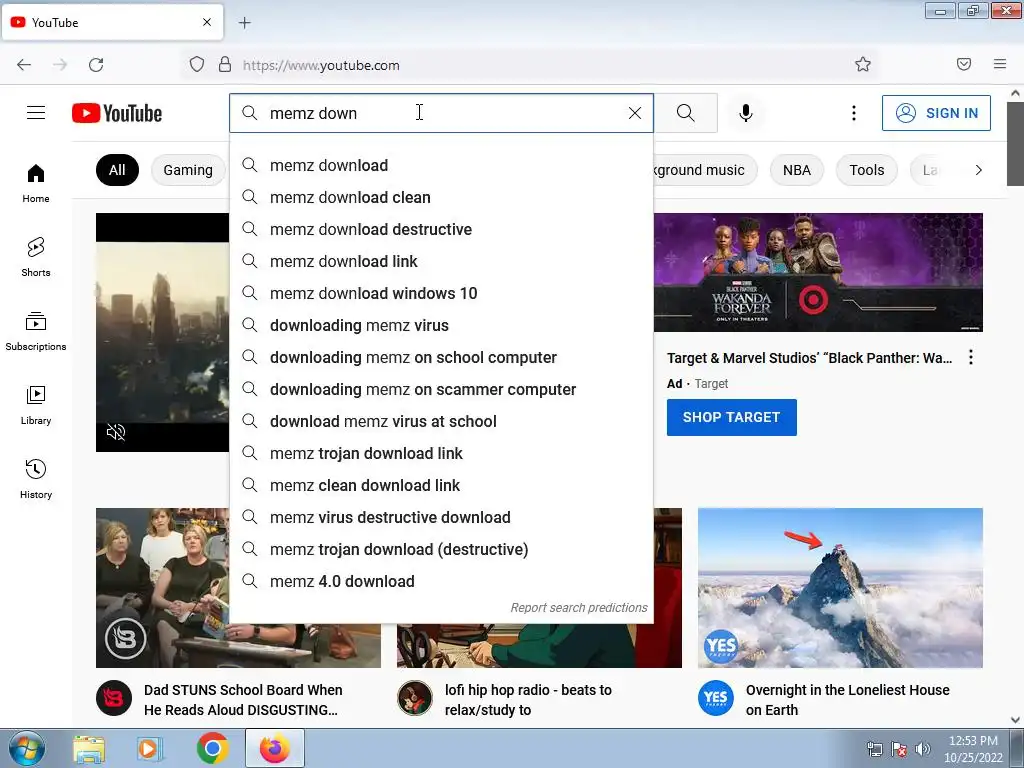1024x768 pixels.
Task: Open Wakanda Forever ad banner thumbnail
Action: [818, 272]
